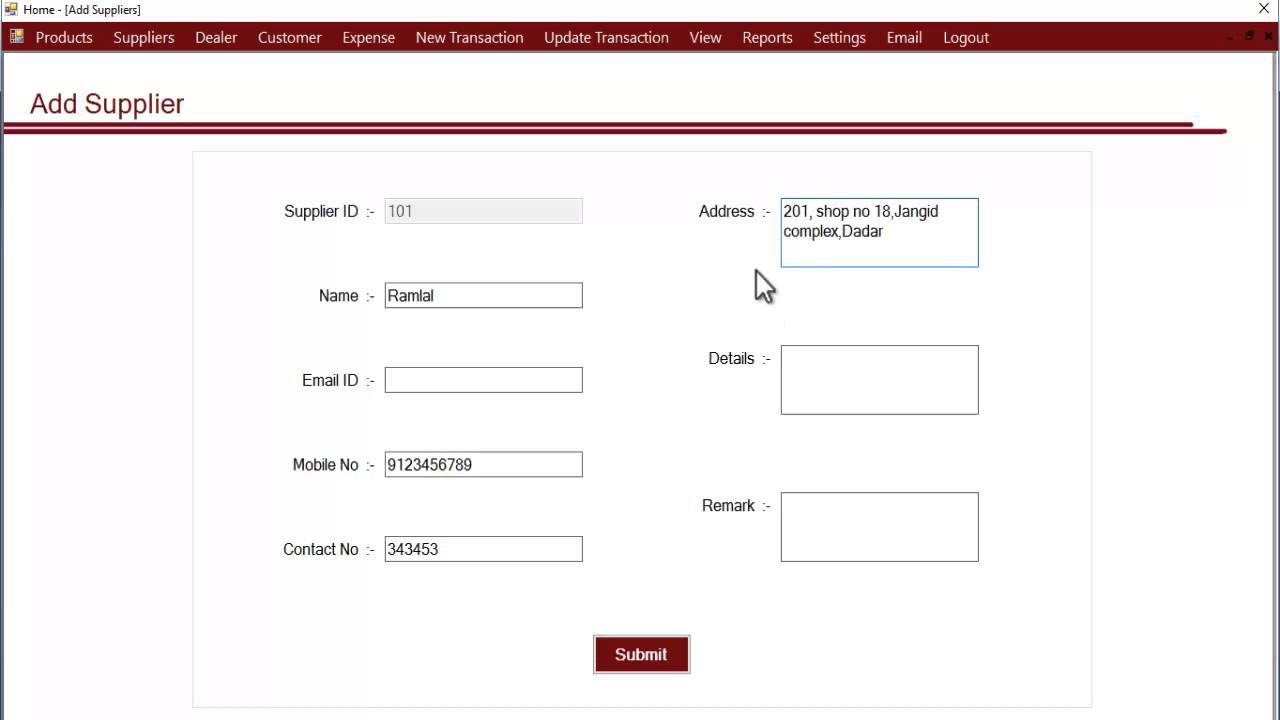Image resolution: width=1280 pixels, height=720 pixels.
Task: Click the Supplier ID label
Action: click(x=321, y=211)
